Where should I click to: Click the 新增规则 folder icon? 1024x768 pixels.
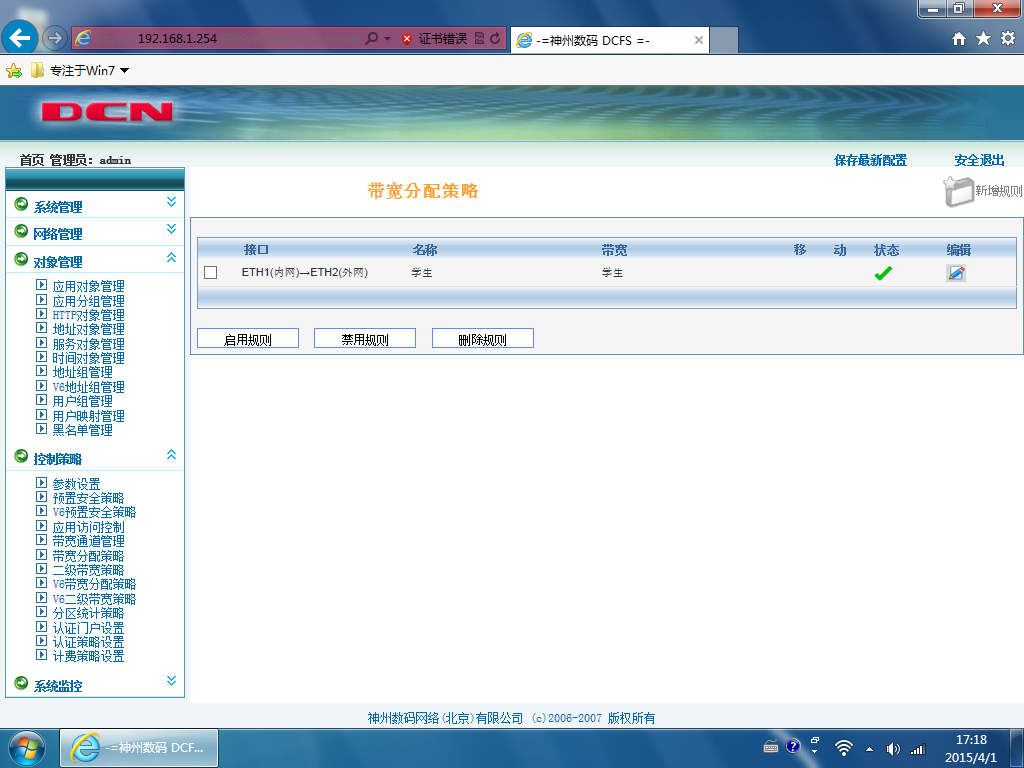click(x=957, y=191)
